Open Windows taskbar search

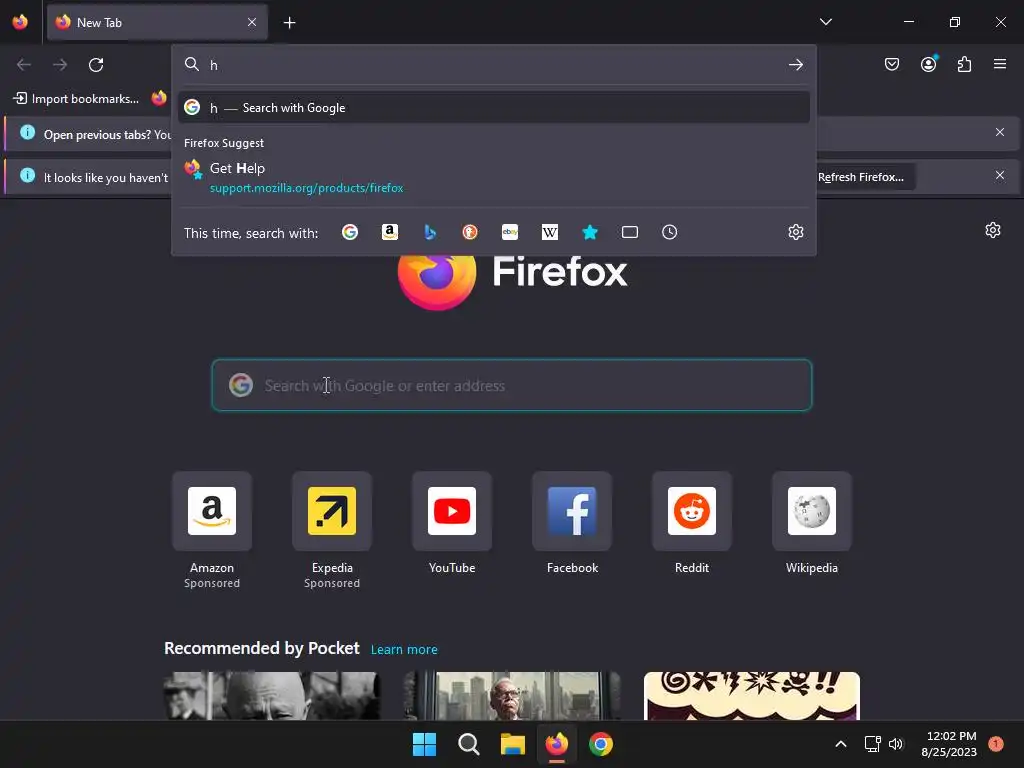pyautogui.click(x=468, y=744)
